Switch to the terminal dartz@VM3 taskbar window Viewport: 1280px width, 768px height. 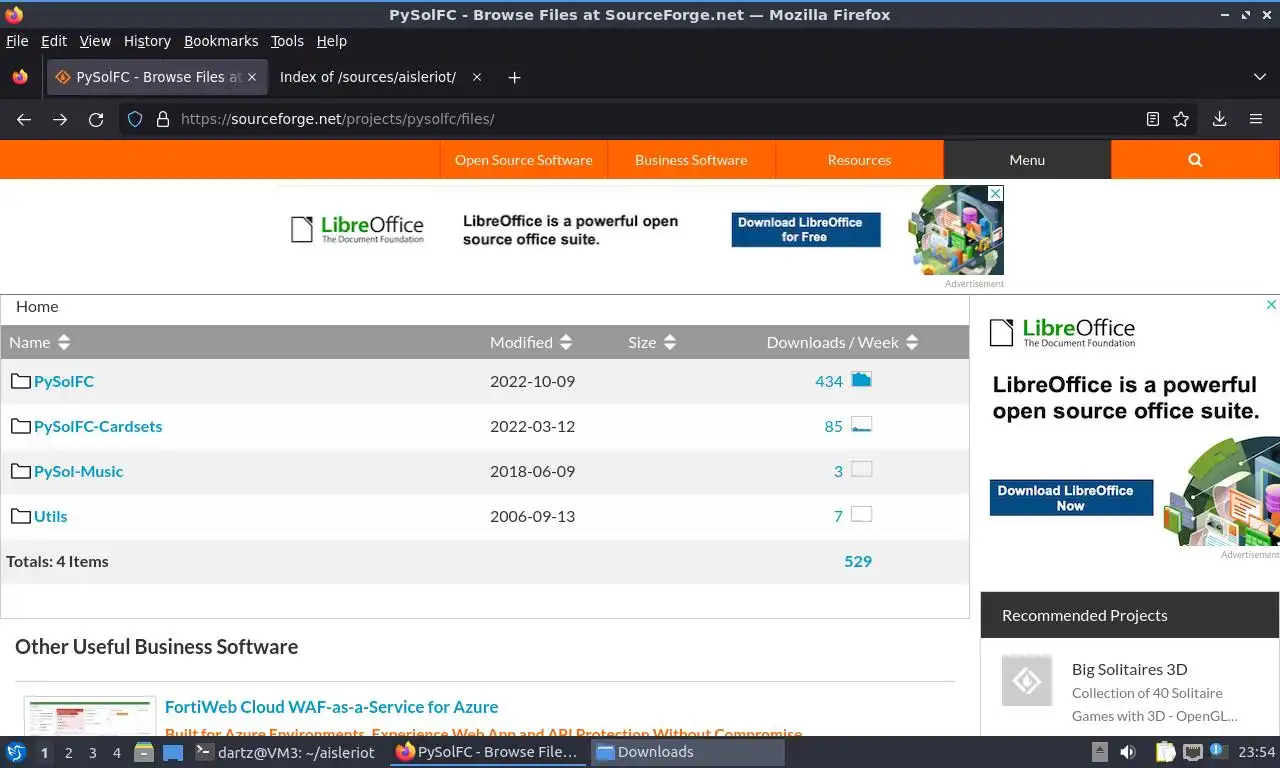(x=286, y=752)
